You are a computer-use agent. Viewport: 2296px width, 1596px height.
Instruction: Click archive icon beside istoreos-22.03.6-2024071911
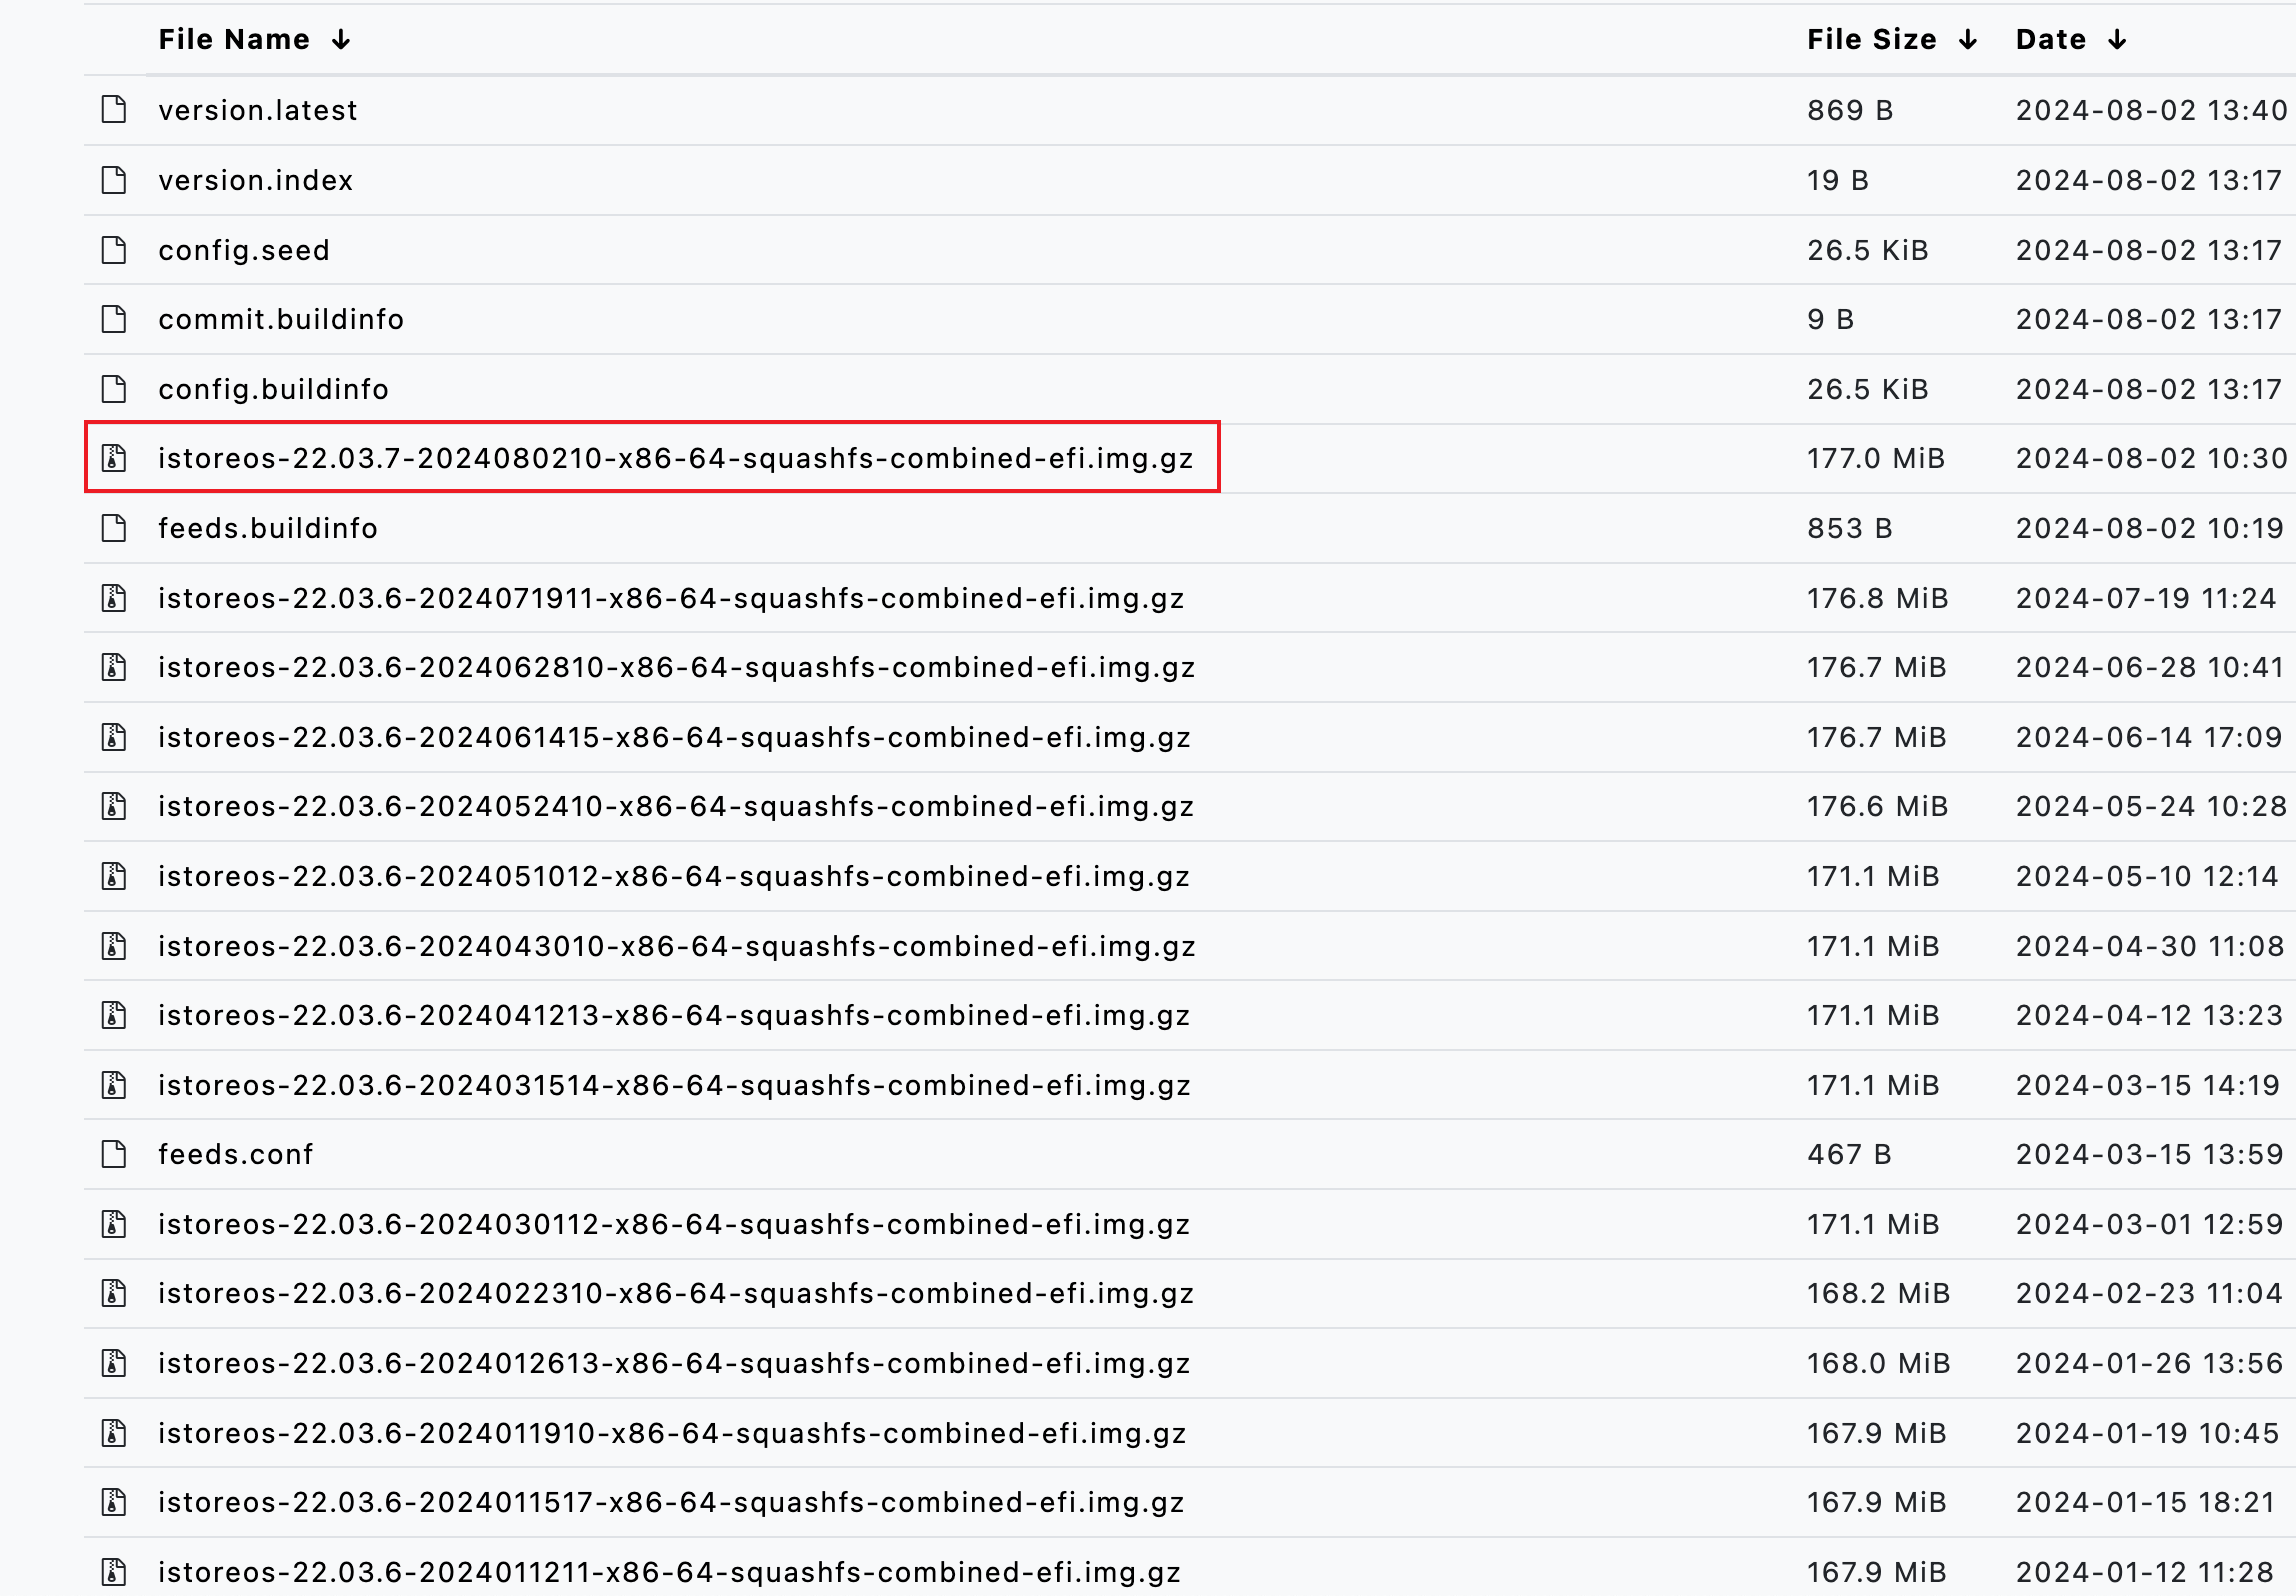coord(114,597)
